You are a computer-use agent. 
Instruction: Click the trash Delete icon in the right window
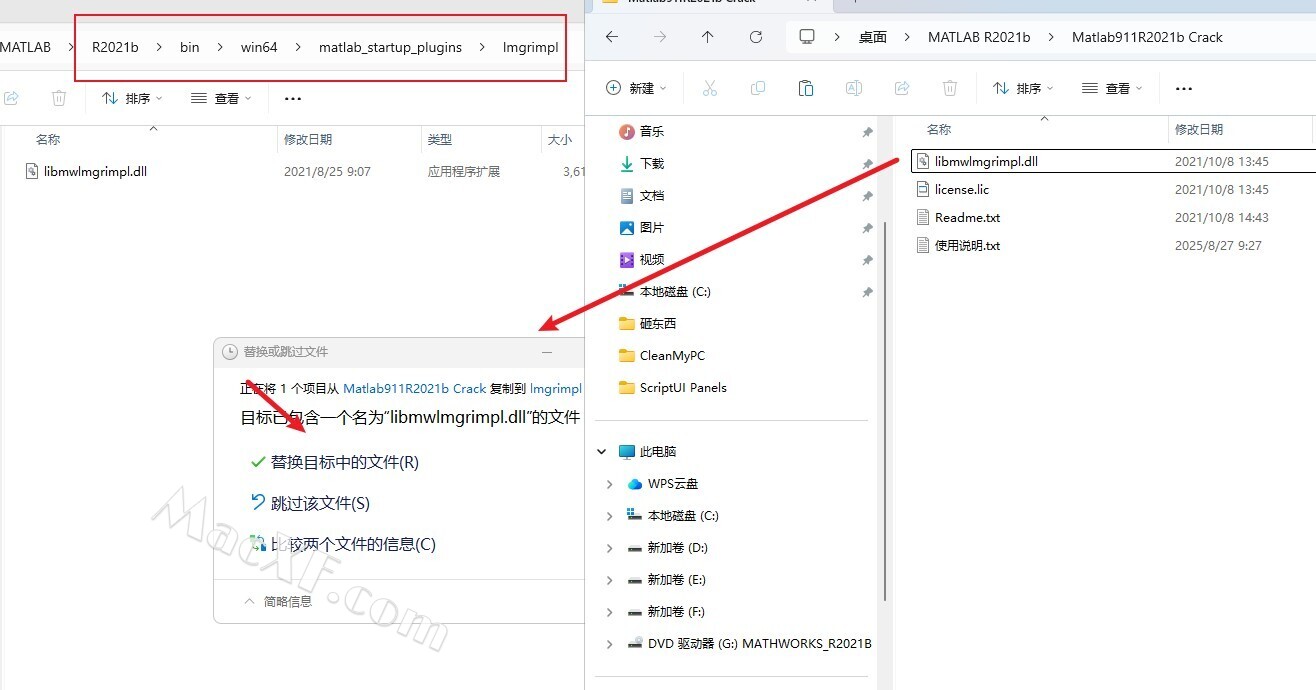950,88
